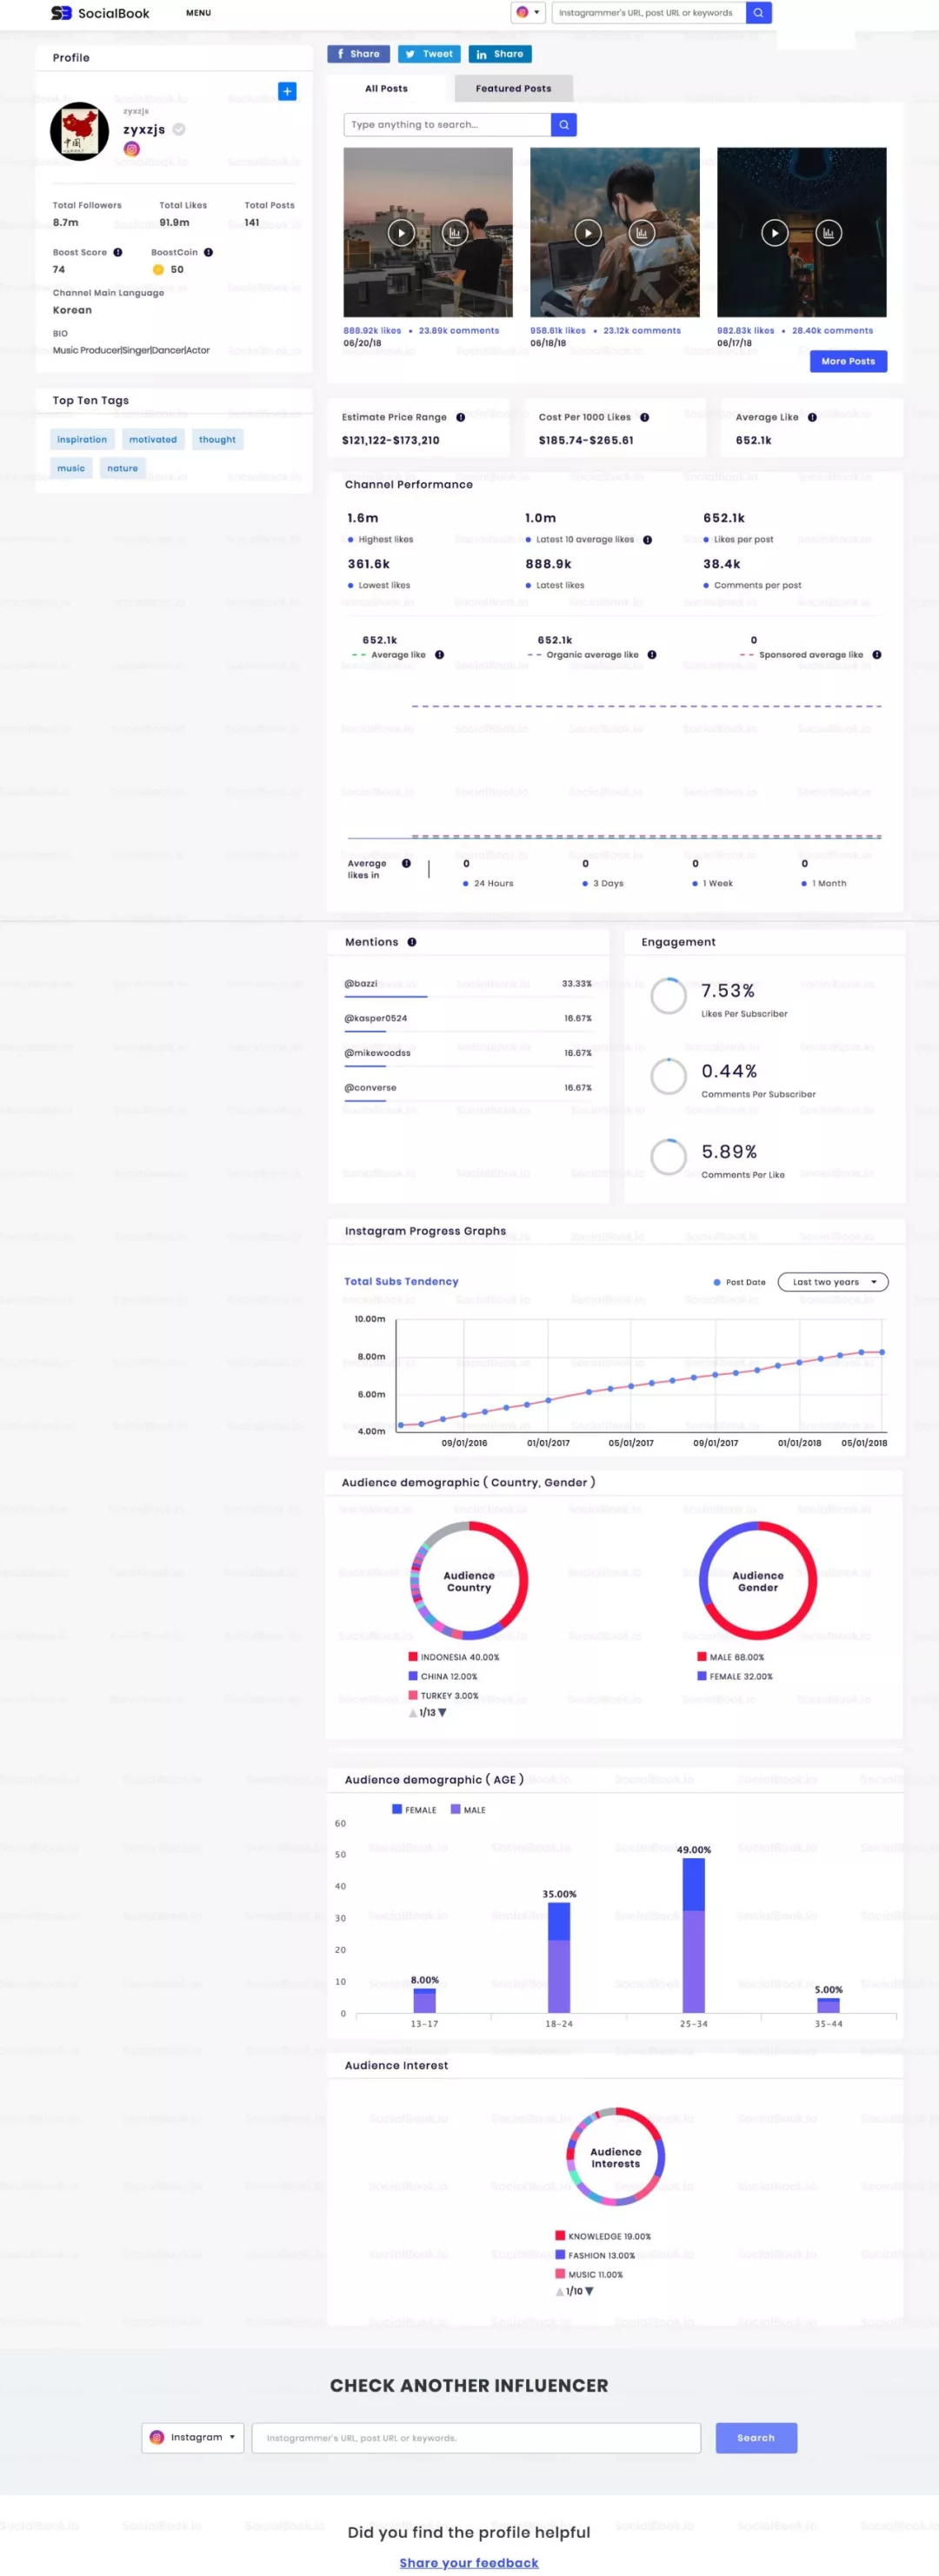Show Estimate Price Range info tooltip
This screenshot has width=939, height=2576.
460,417
